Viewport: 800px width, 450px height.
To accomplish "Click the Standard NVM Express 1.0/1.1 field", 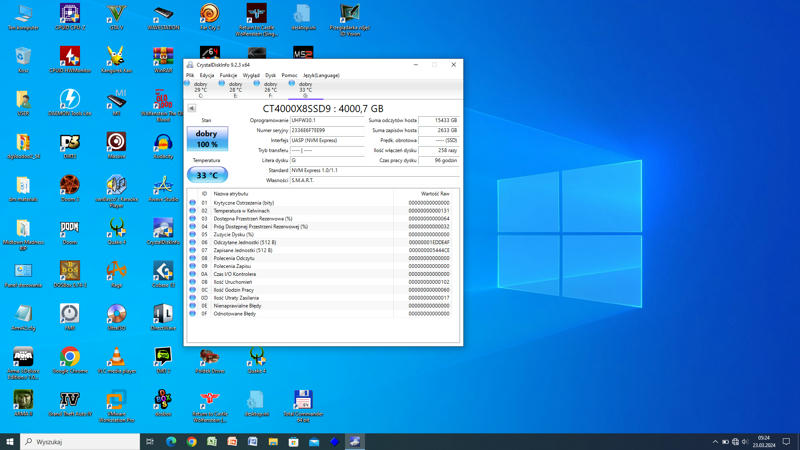I will coord(374,170).
